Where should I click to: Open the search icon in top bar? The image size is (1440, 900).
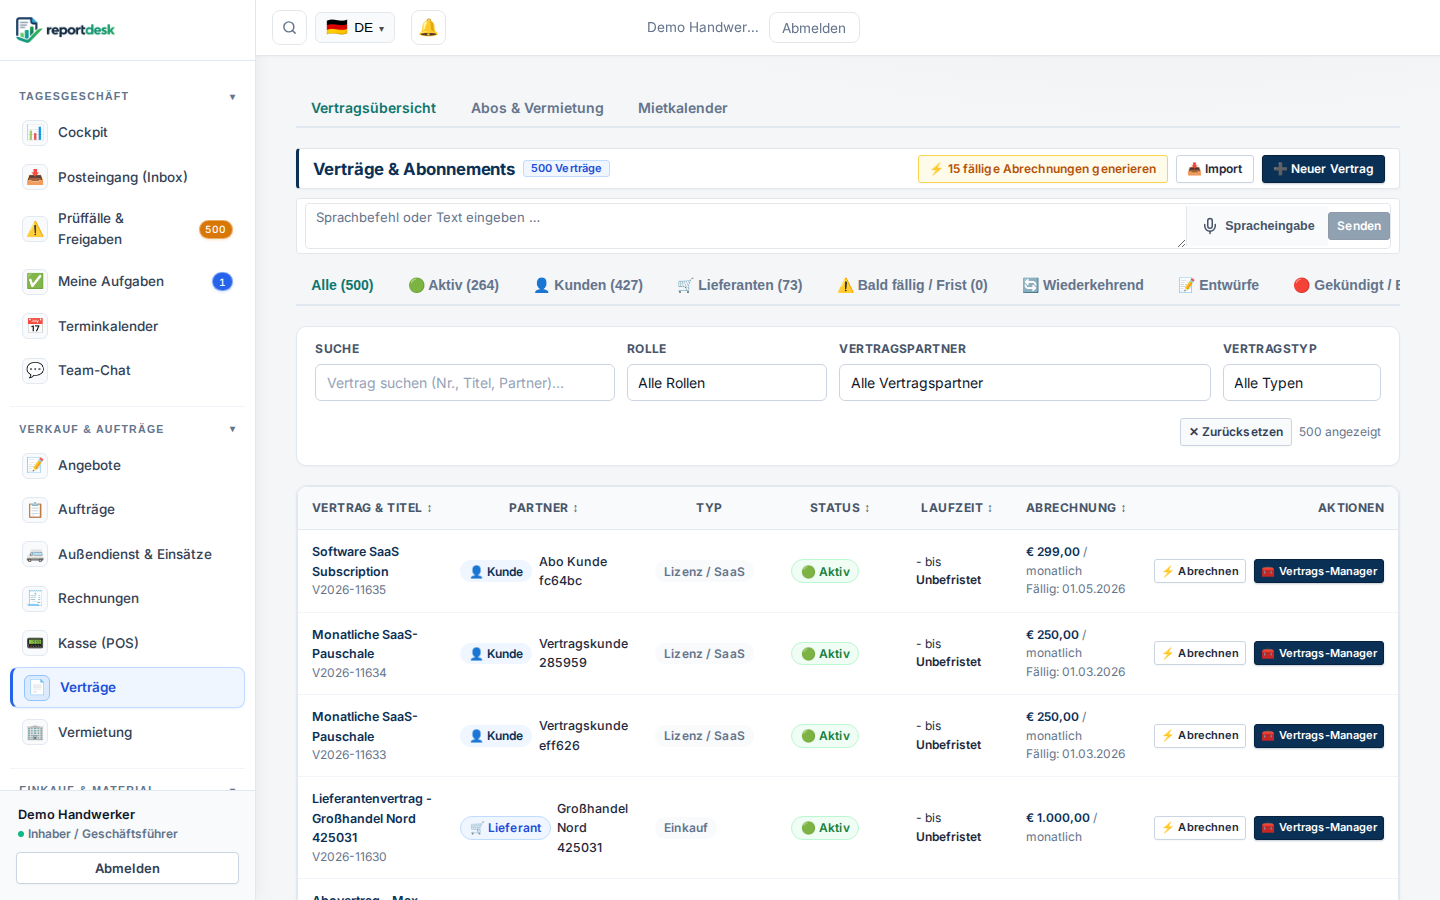[289, 28]
